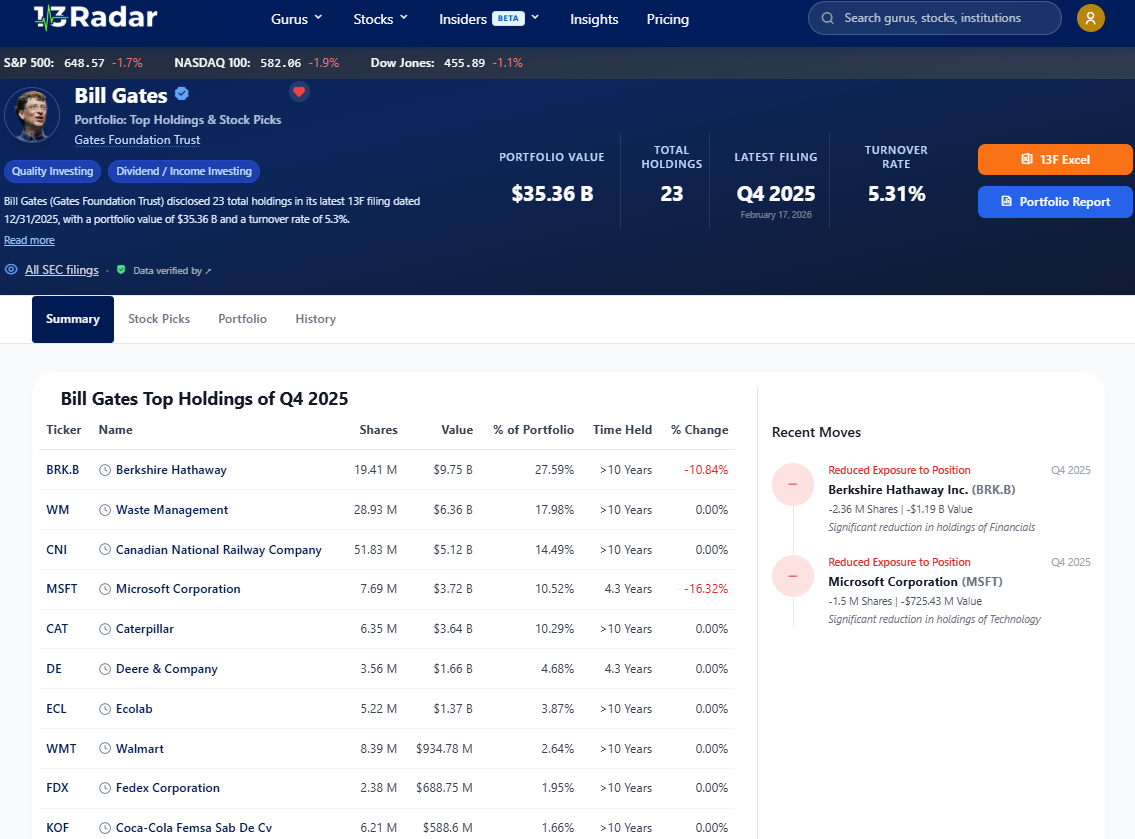This screenshot has height=839, width=1135.
Task: Click the Q4 2025 latest filing value
Action: [776, 194]
